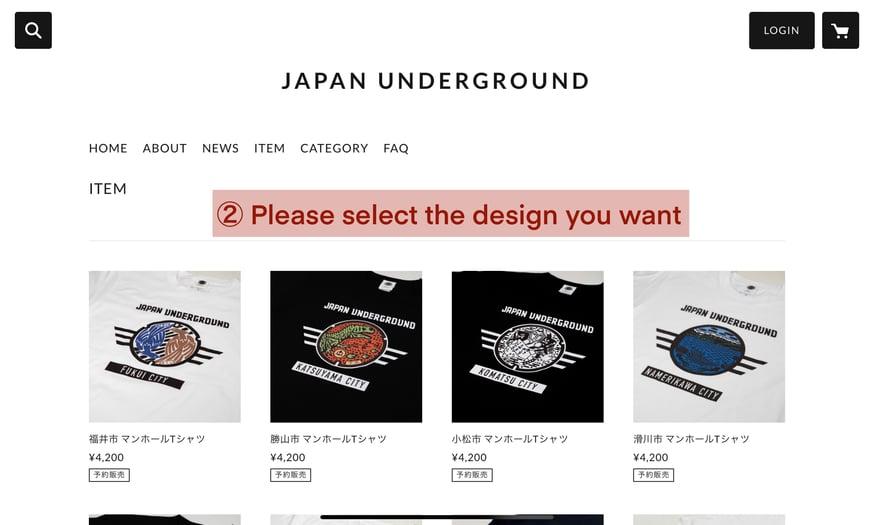Open the ABOUT page

point(164,148)
